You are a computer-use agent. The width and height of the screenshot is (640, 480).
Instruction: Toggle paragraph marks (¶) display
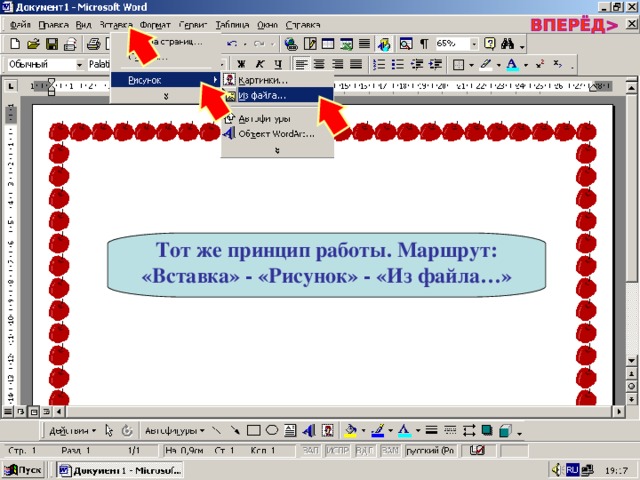[x=424, y=43]
